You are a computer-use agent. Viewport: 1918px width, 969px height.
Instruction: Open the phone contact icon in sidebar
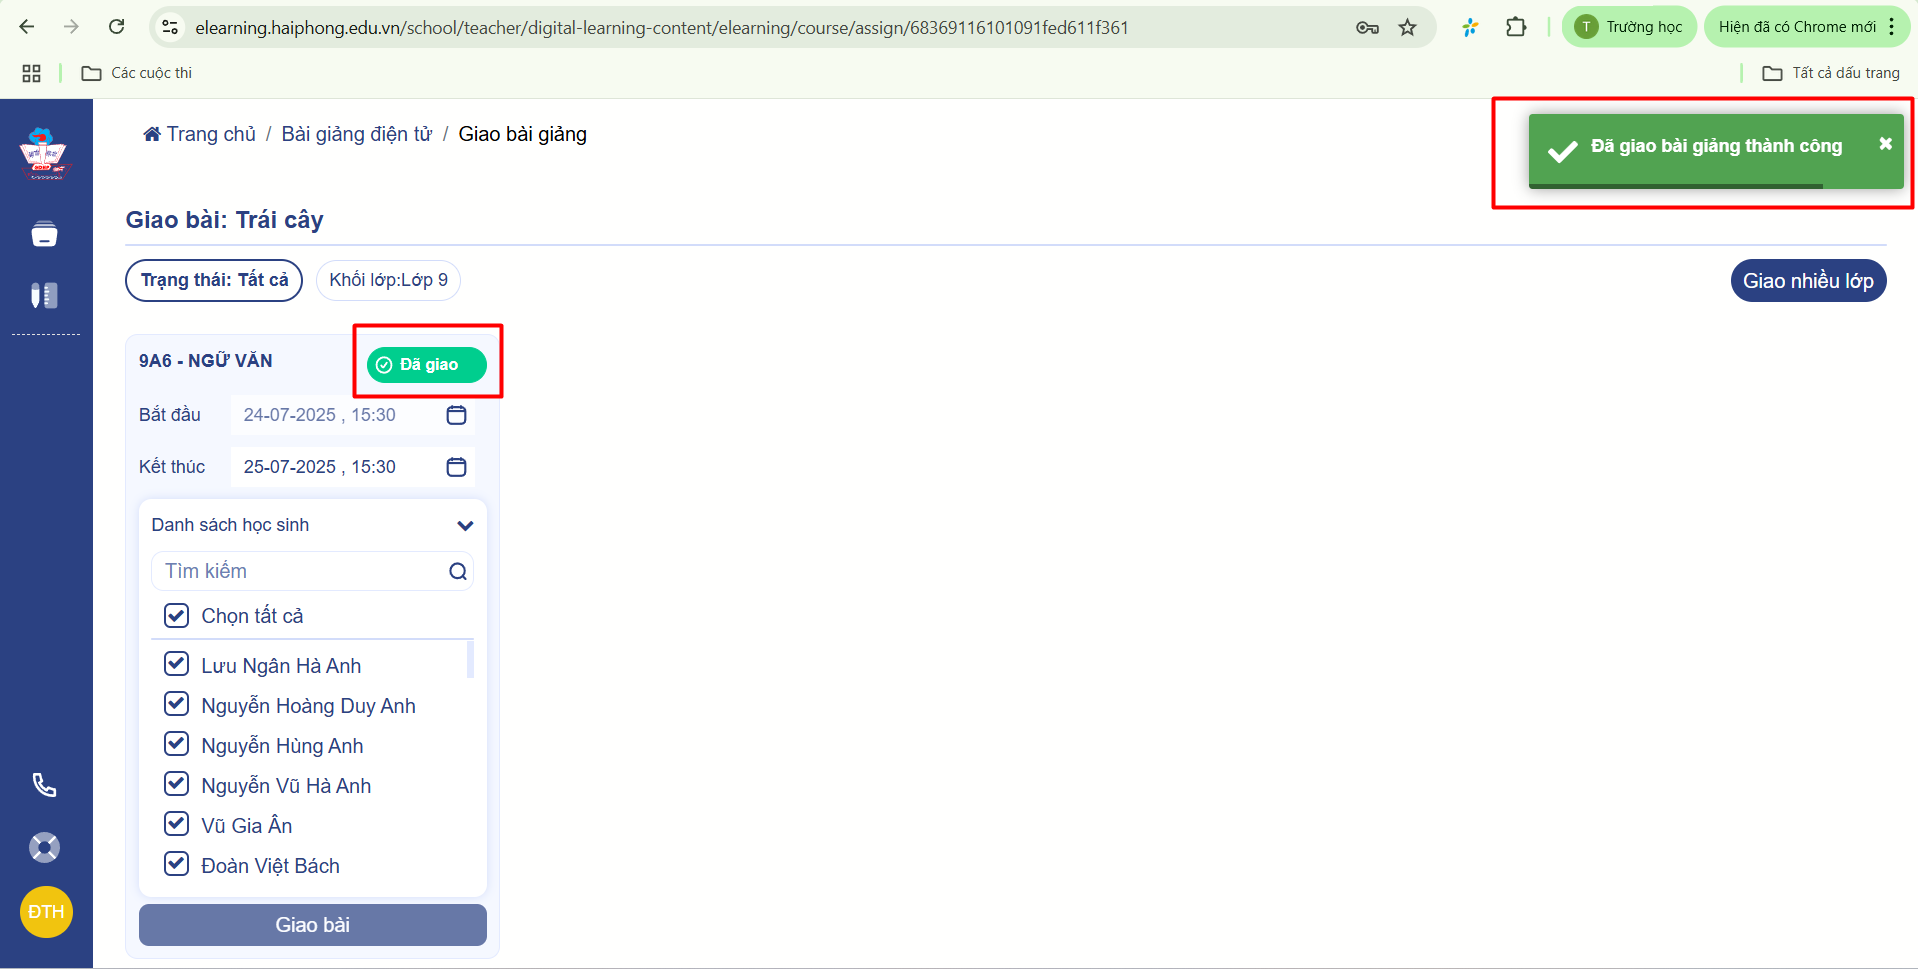(44, 785)
